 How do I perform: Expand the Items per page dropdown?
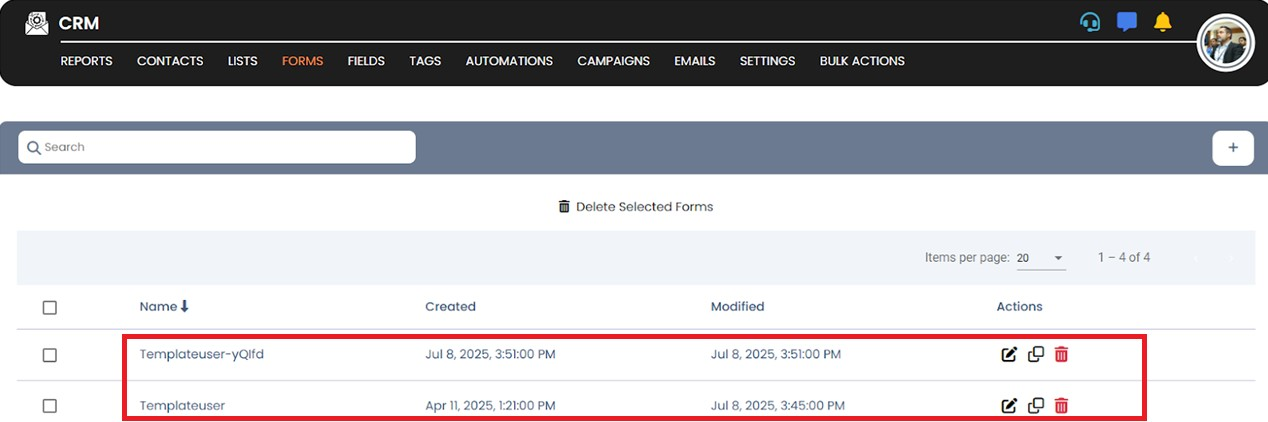(x=1040, y=258)
